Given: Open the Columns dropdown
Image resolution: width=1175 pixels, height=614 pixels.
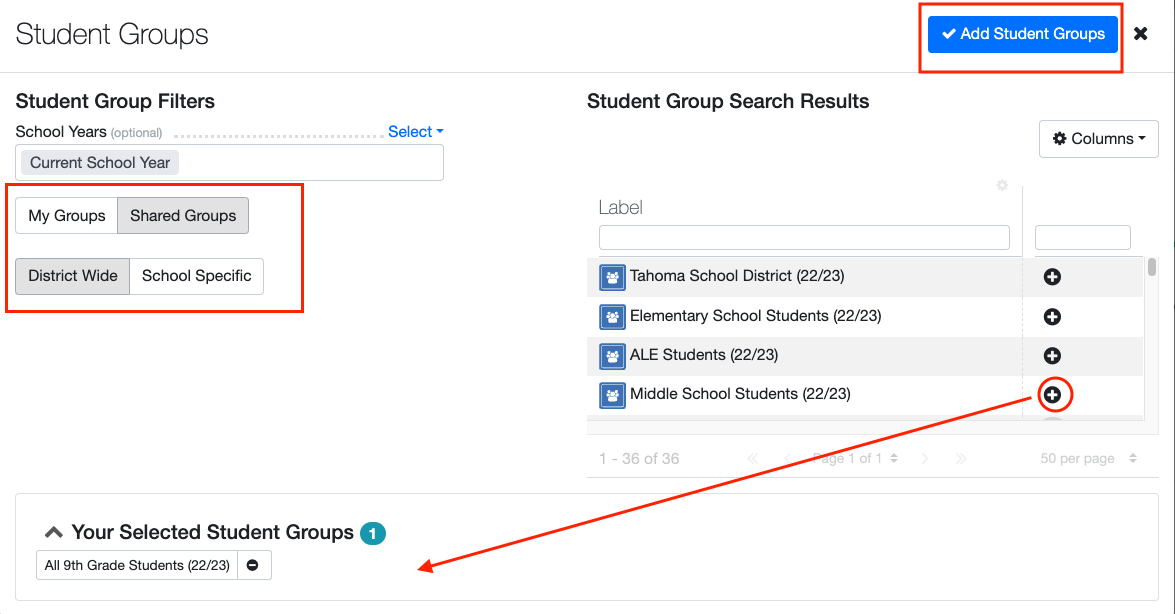Looking at the screenshot, I should 1098,139.
